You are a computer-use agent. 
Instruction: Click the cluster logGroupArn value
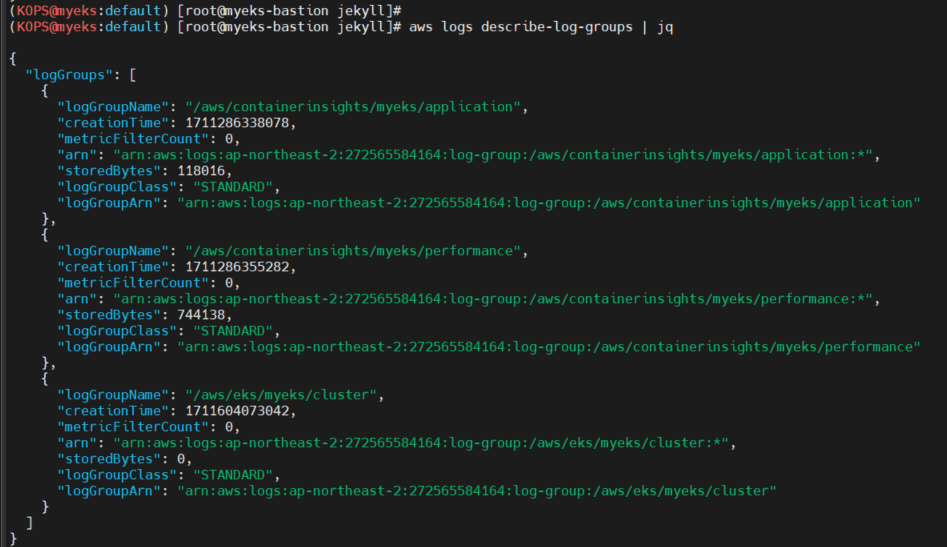pos(477,491)
